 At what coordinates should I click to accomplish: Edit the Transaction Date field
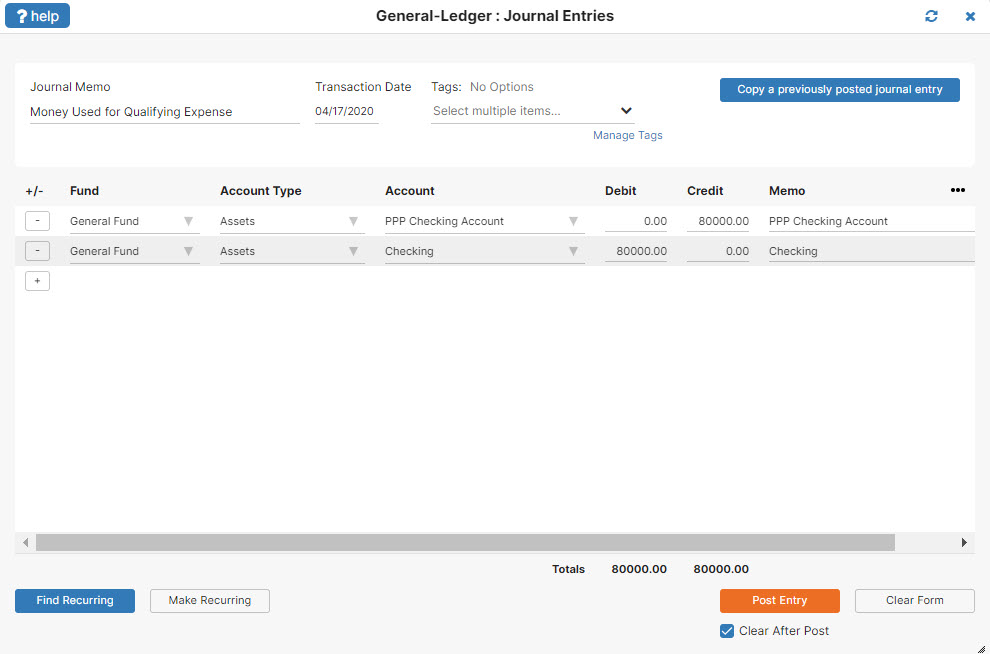pos(347,111)
